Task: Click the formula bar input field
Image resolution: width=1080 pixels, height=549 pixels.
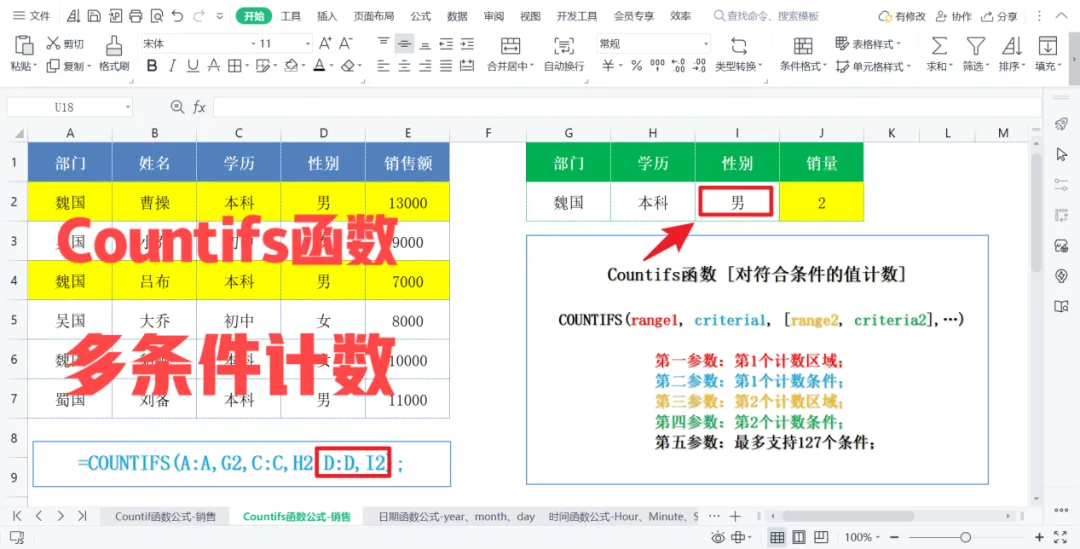Action: 627,107
